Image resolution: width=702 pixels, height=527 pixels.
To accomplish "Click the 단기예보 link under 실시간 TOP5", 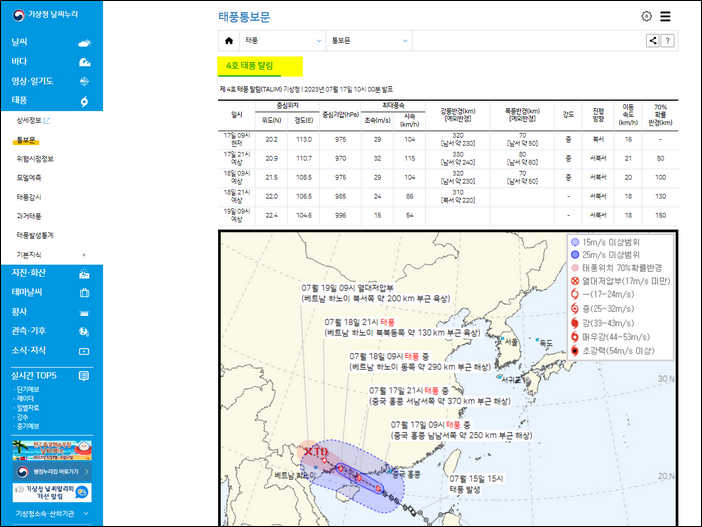I will tap(28, 389).
